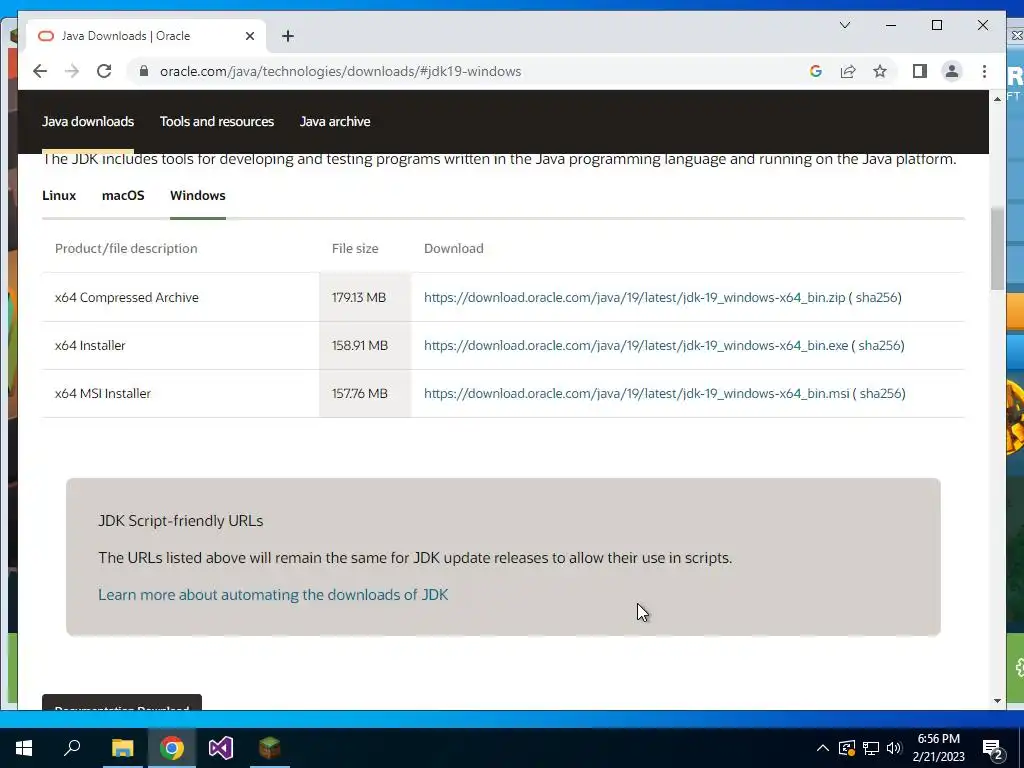Open Java downloads navigation item
1024x768 pixels.
click(x=88, y=121)
